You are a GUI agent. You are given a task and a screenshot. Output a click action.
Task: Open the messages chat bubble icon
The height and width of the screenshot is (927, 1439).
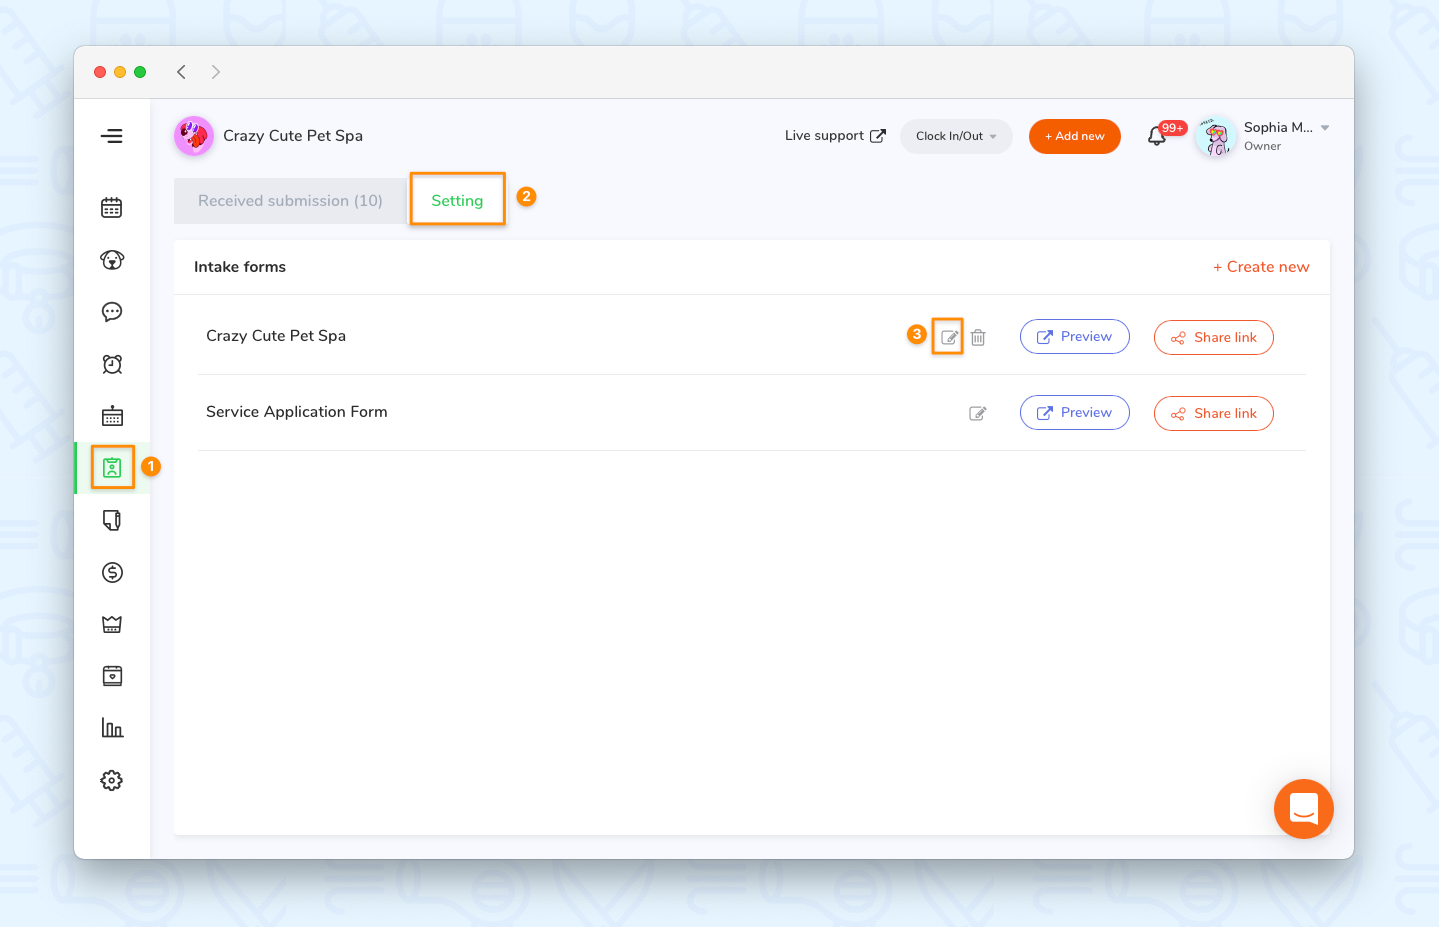pos(112,312)
